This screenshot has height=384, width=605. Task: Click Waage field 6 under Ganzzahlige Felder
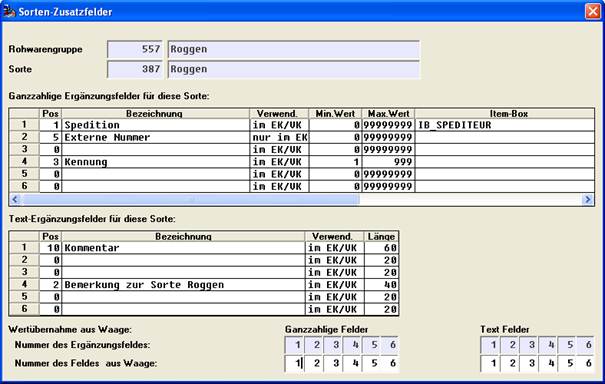coord(390,363)
